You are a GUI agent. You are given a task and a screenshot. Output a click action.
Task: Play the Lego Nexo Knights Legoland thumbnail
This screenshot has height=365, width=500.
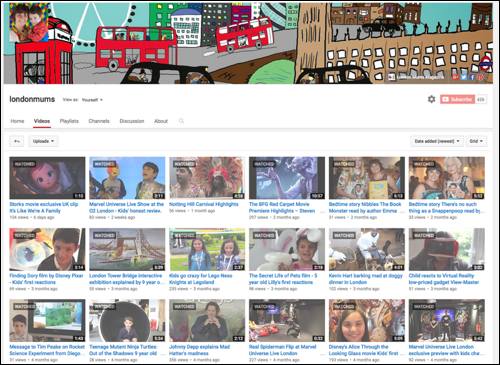tap(207, 249)
